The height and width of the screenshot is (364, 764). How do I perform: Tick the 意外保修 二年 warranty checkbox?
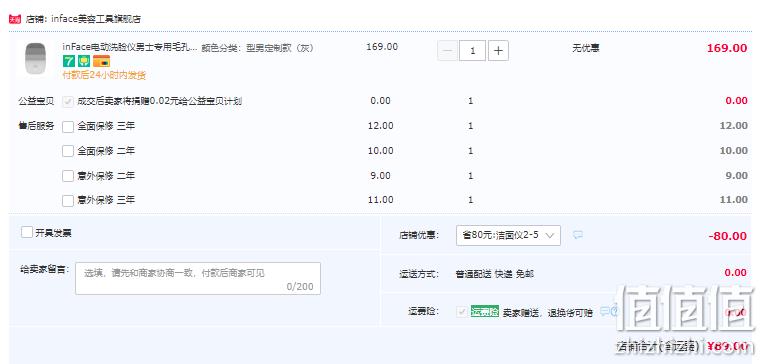[68, 176]
